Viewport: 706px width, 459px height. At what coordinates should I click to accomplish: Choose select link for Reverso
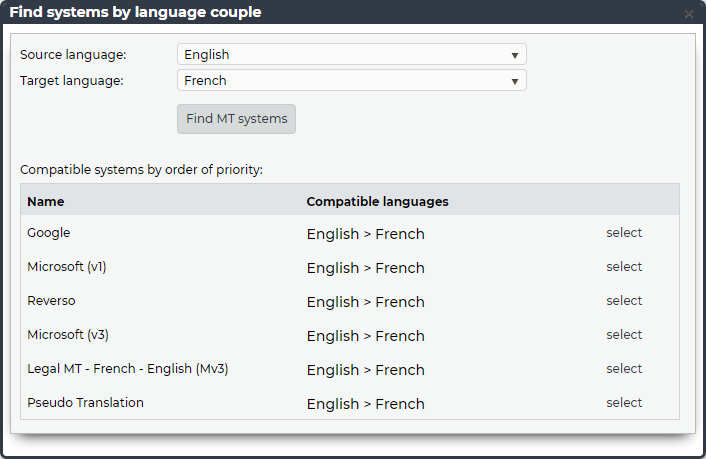(x=624, y=301)
